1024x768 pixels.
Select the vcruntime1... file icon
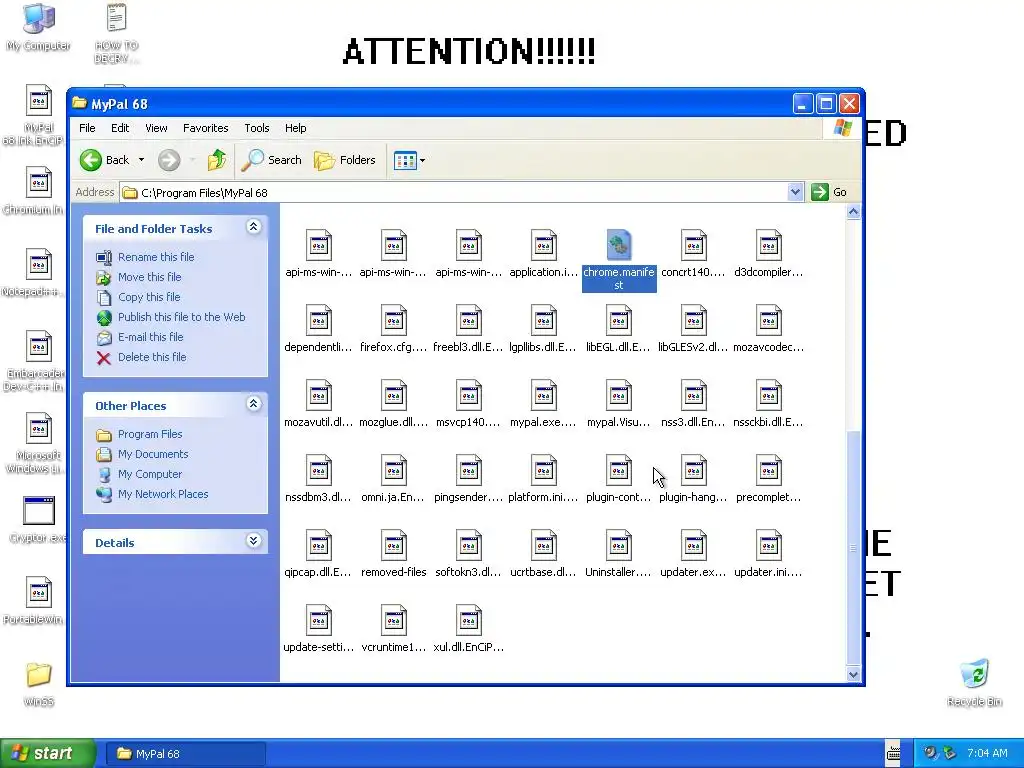point(394,620)
